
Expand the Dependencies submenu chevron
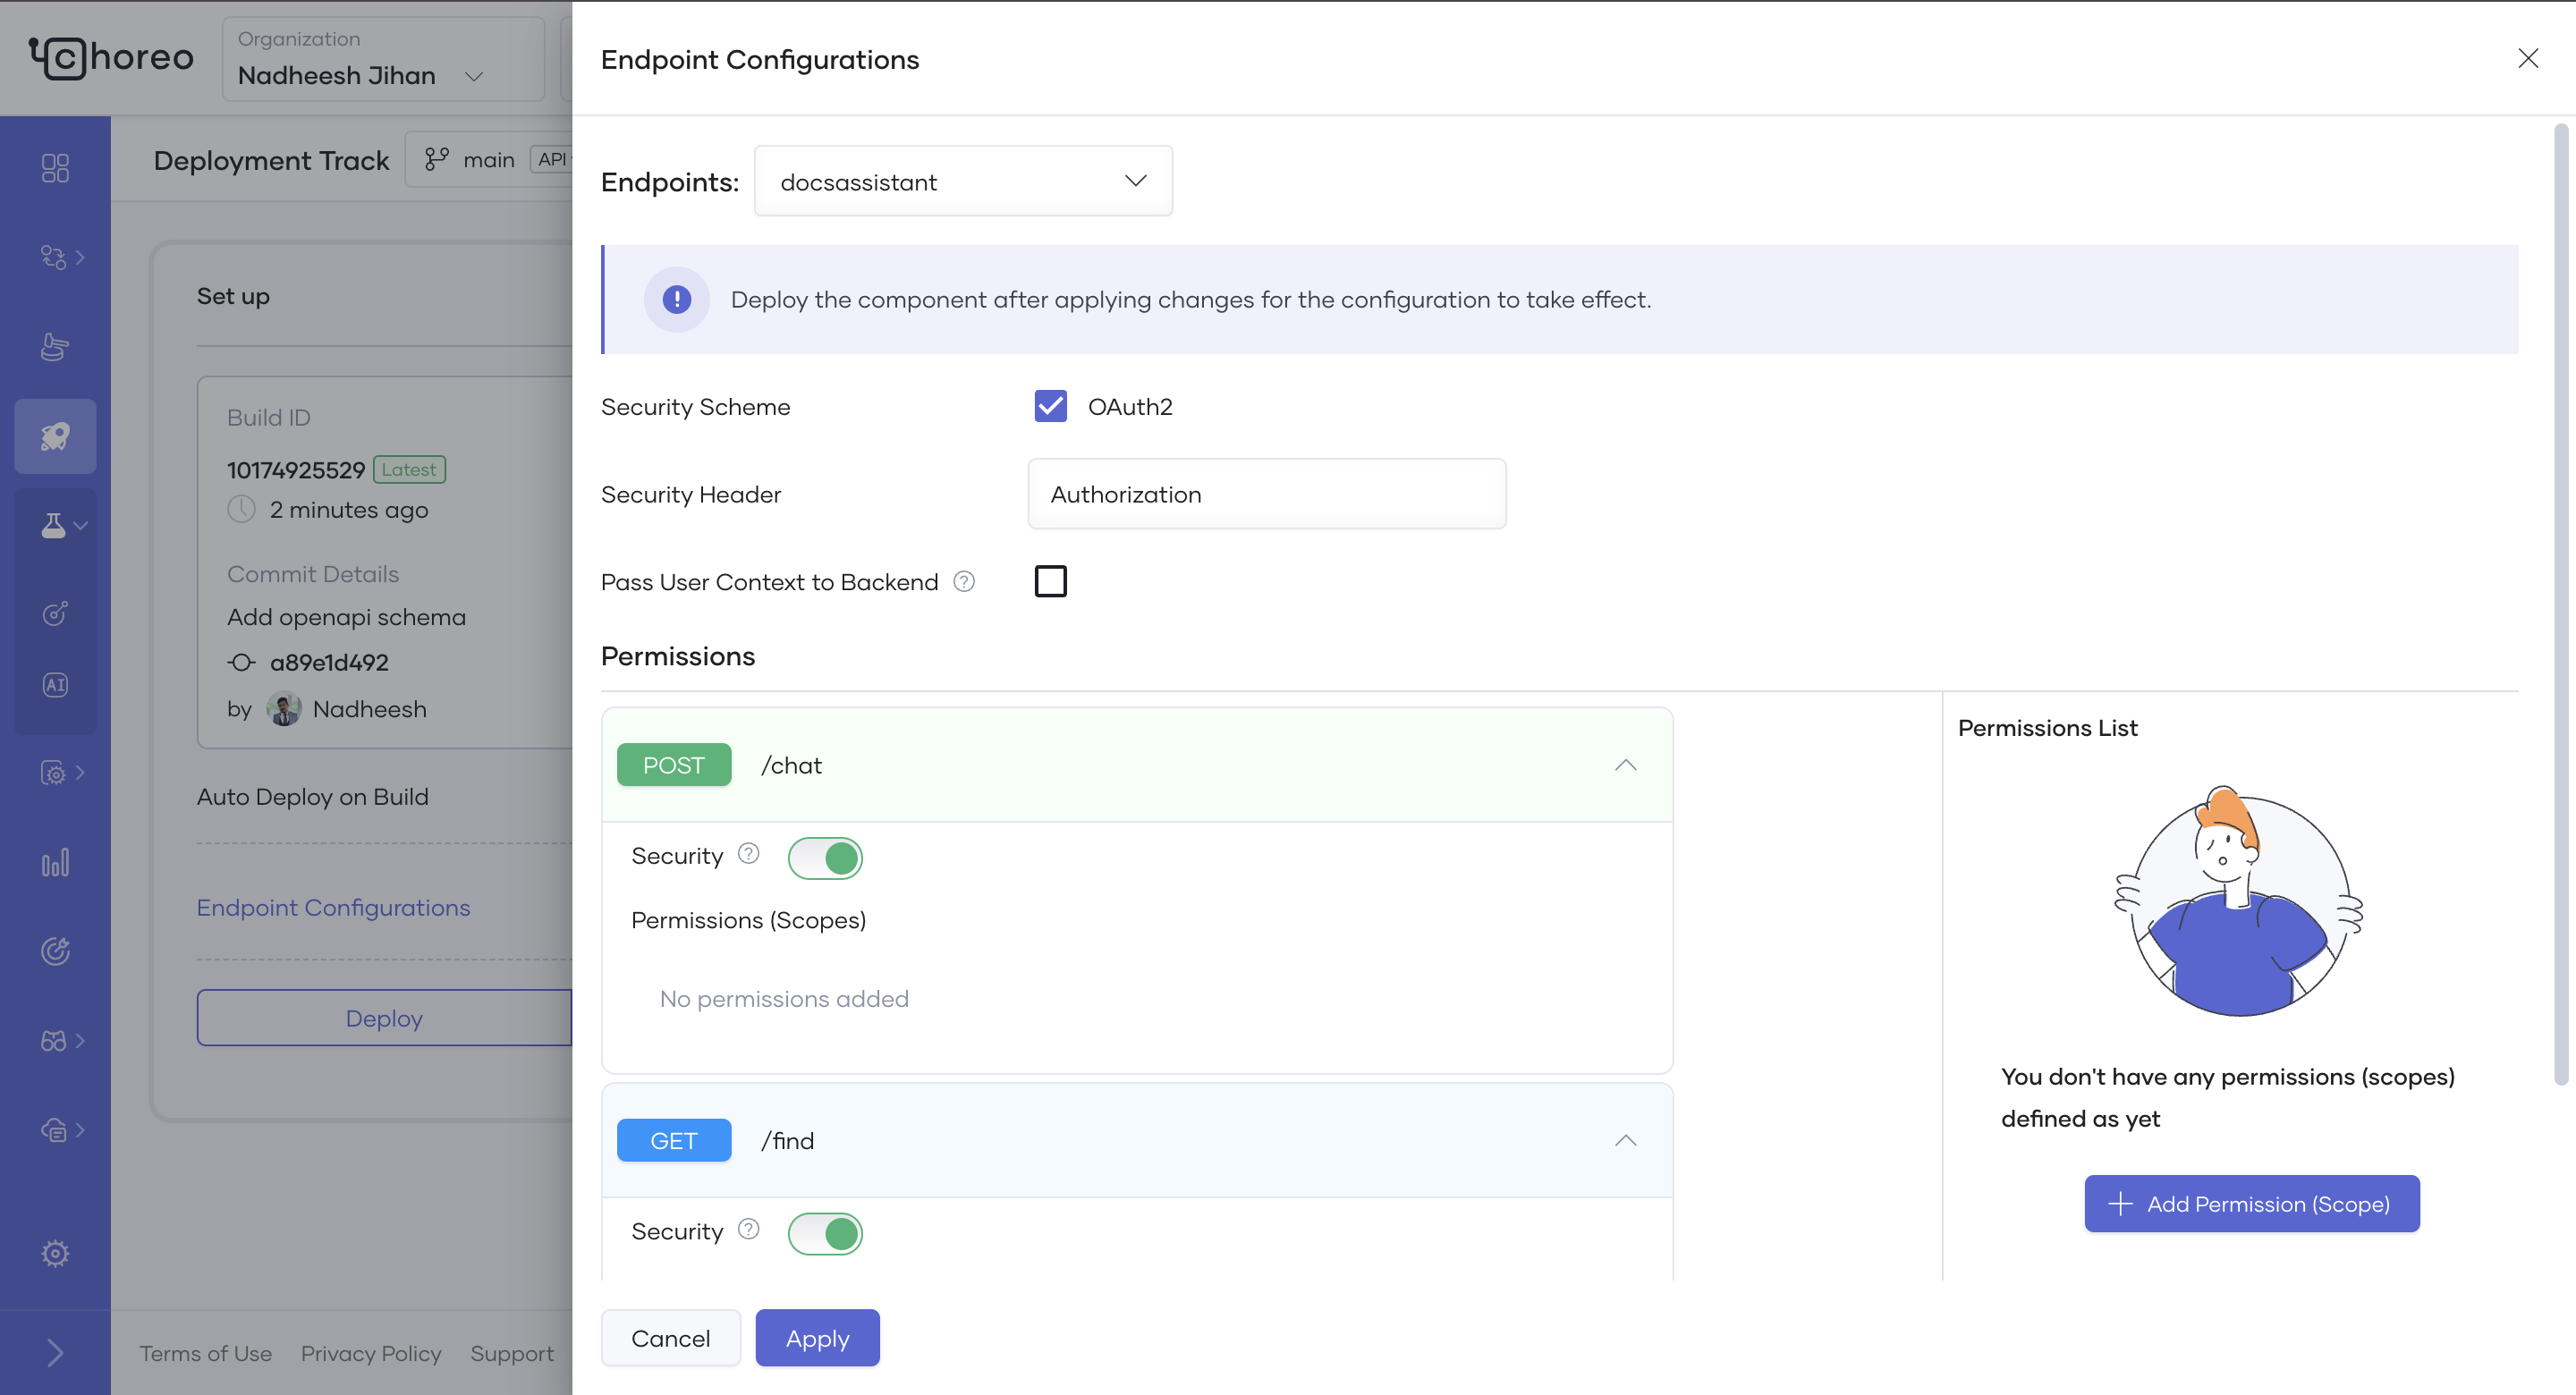[x=80, y=257]
